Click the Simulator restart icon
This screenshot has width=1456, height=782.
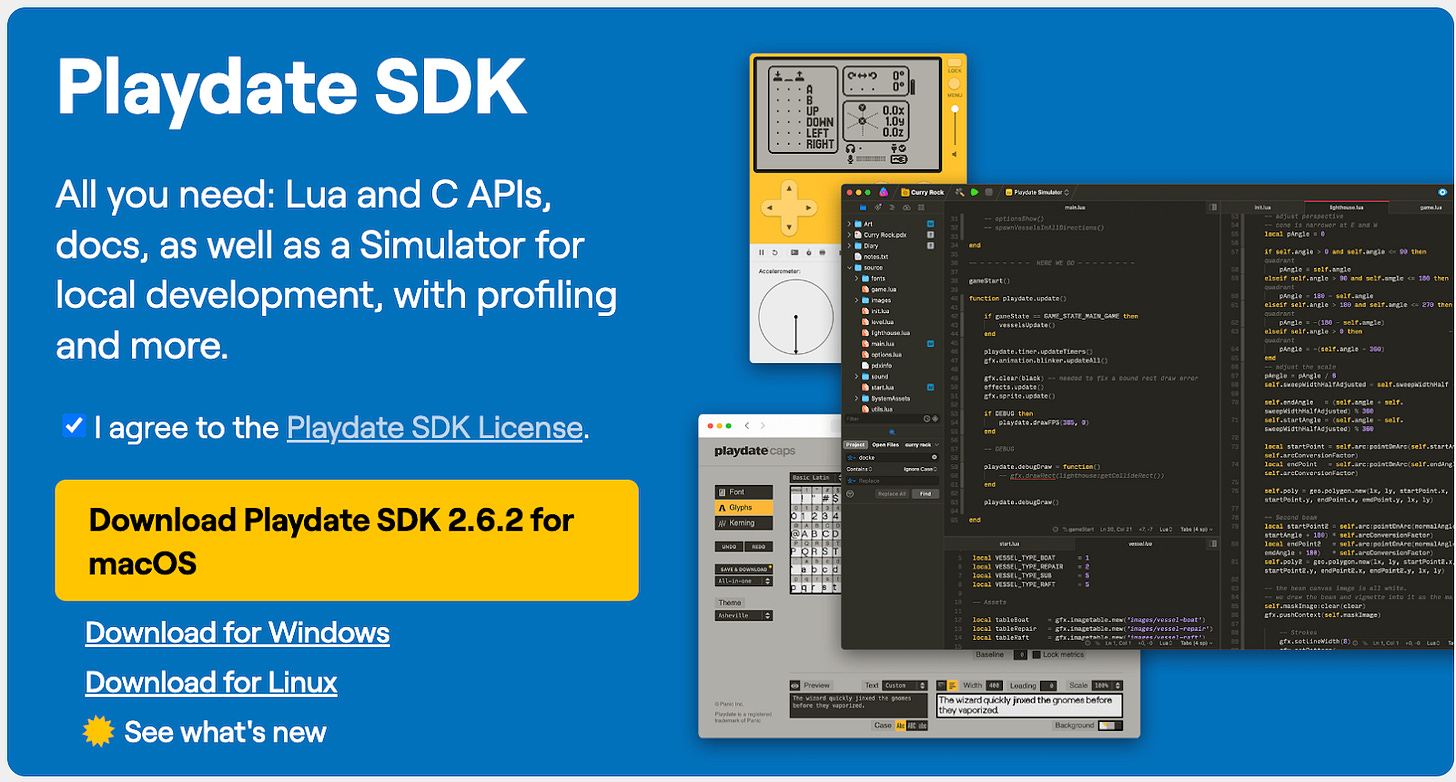[775, 252]
